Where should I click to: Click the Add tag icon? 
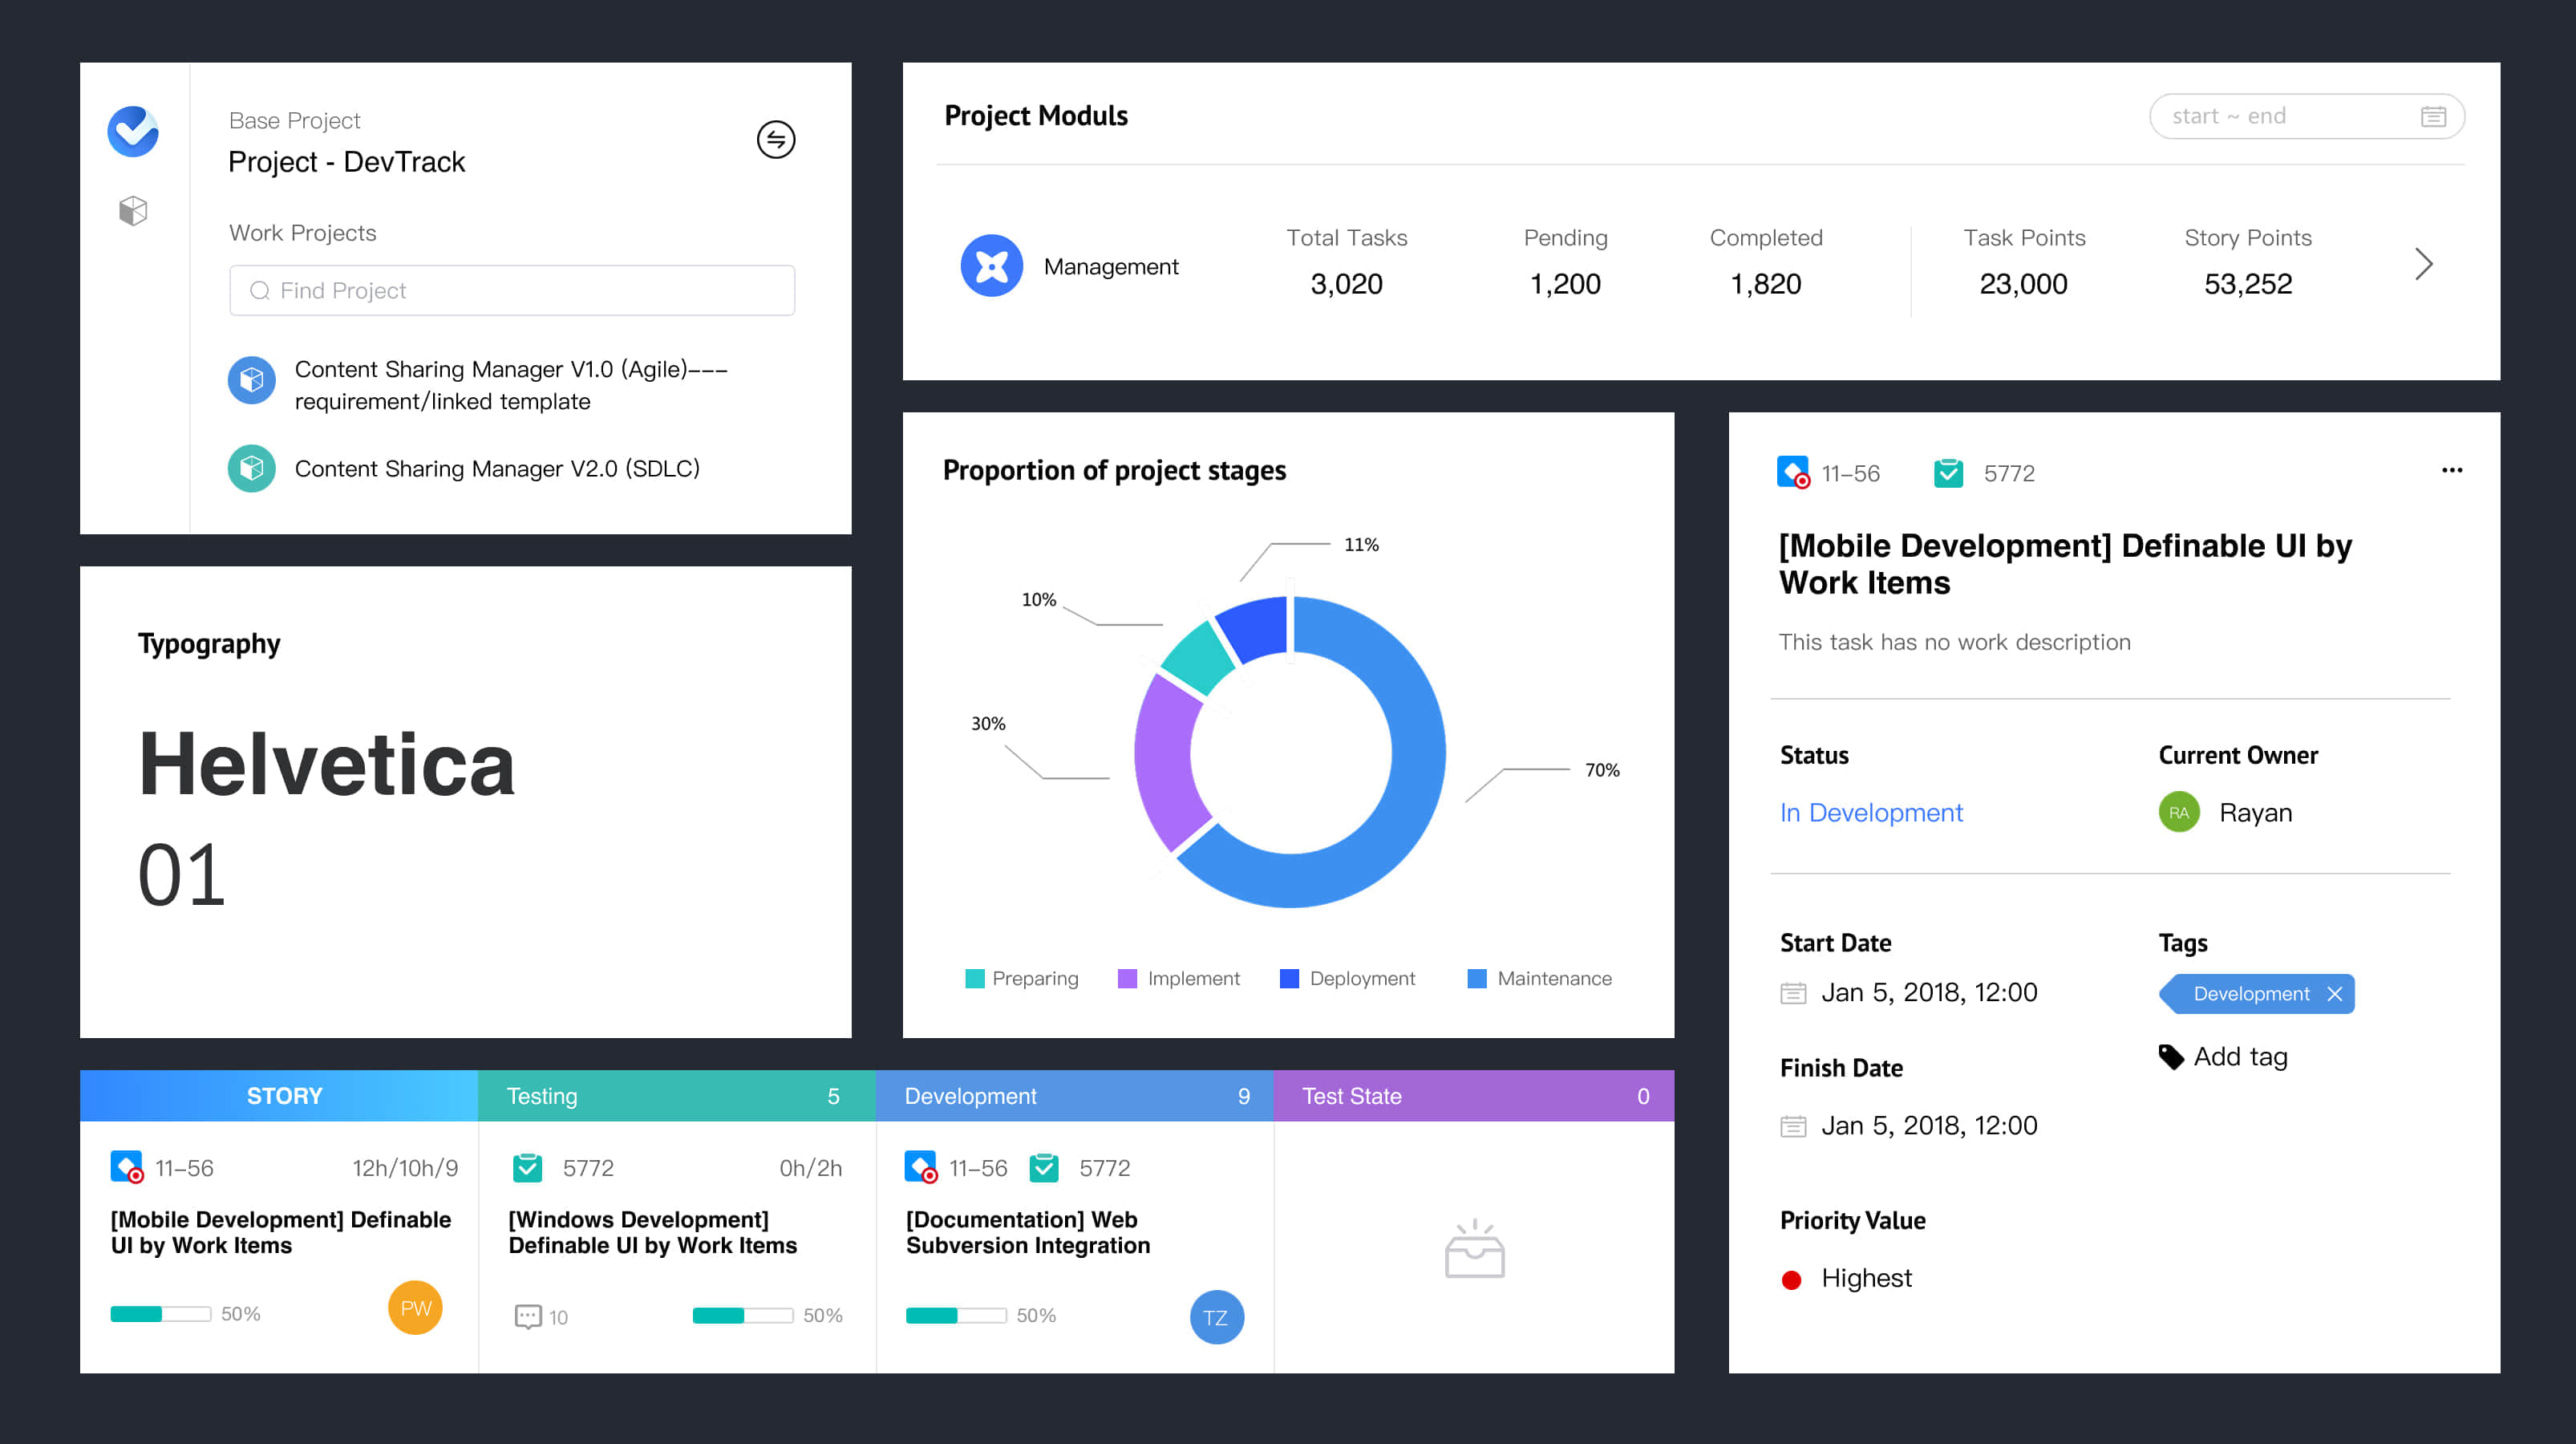(x=2171, y=1057)
